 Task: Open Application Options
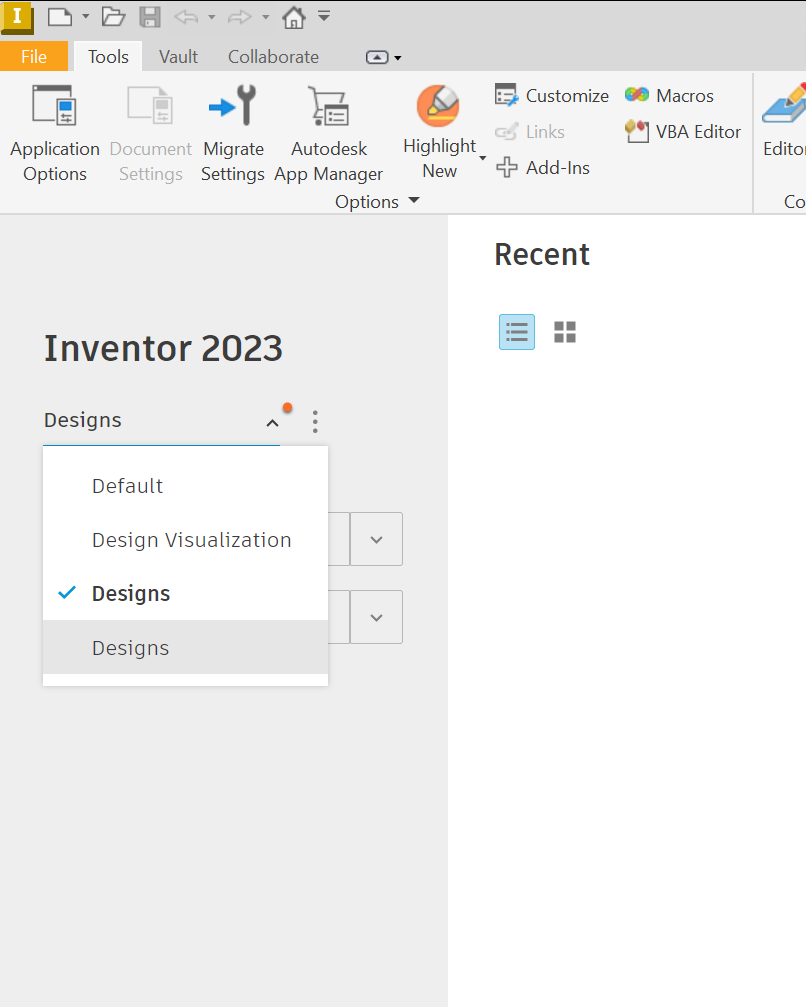coord(55,134)
